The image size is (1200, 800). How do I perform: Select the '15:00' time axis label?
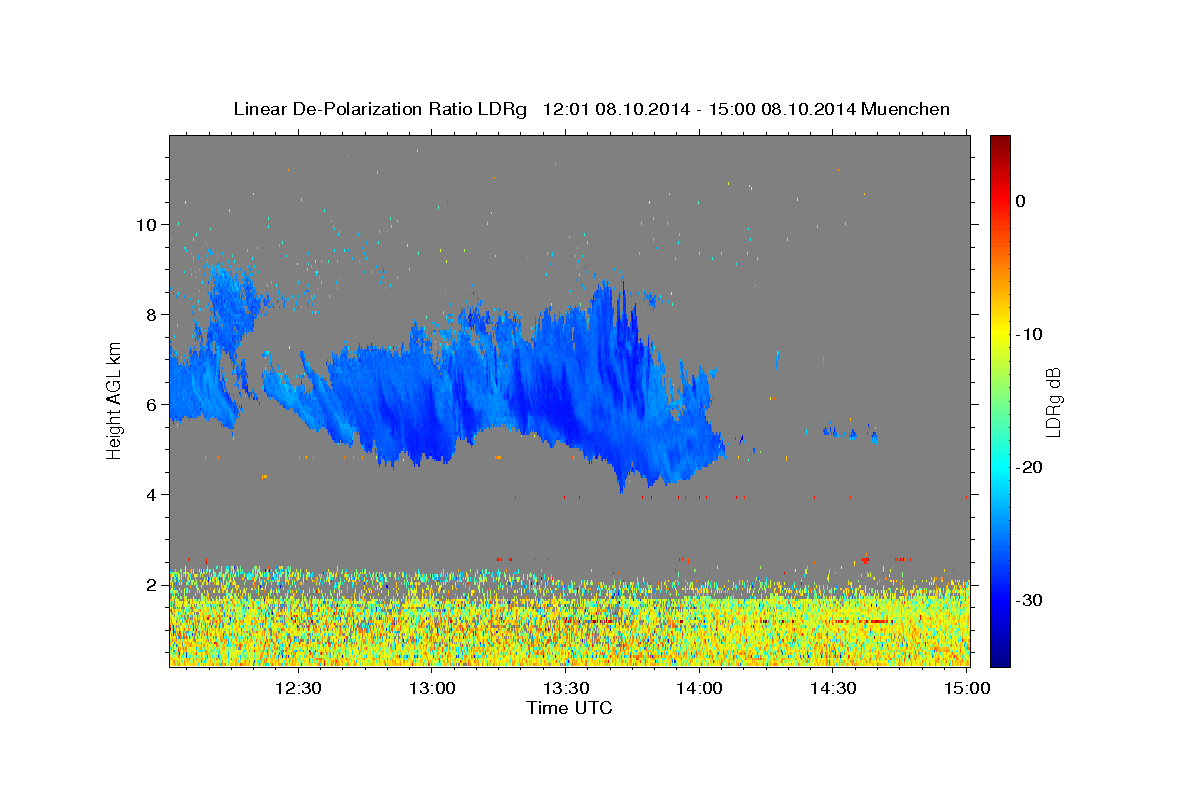(x=967, y=688)
